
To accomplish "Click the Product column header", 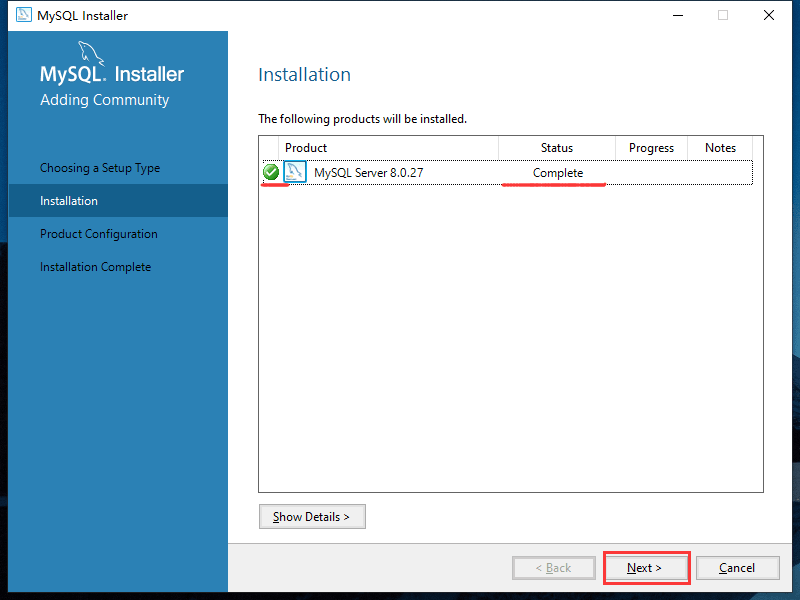I will click(388, 148).
